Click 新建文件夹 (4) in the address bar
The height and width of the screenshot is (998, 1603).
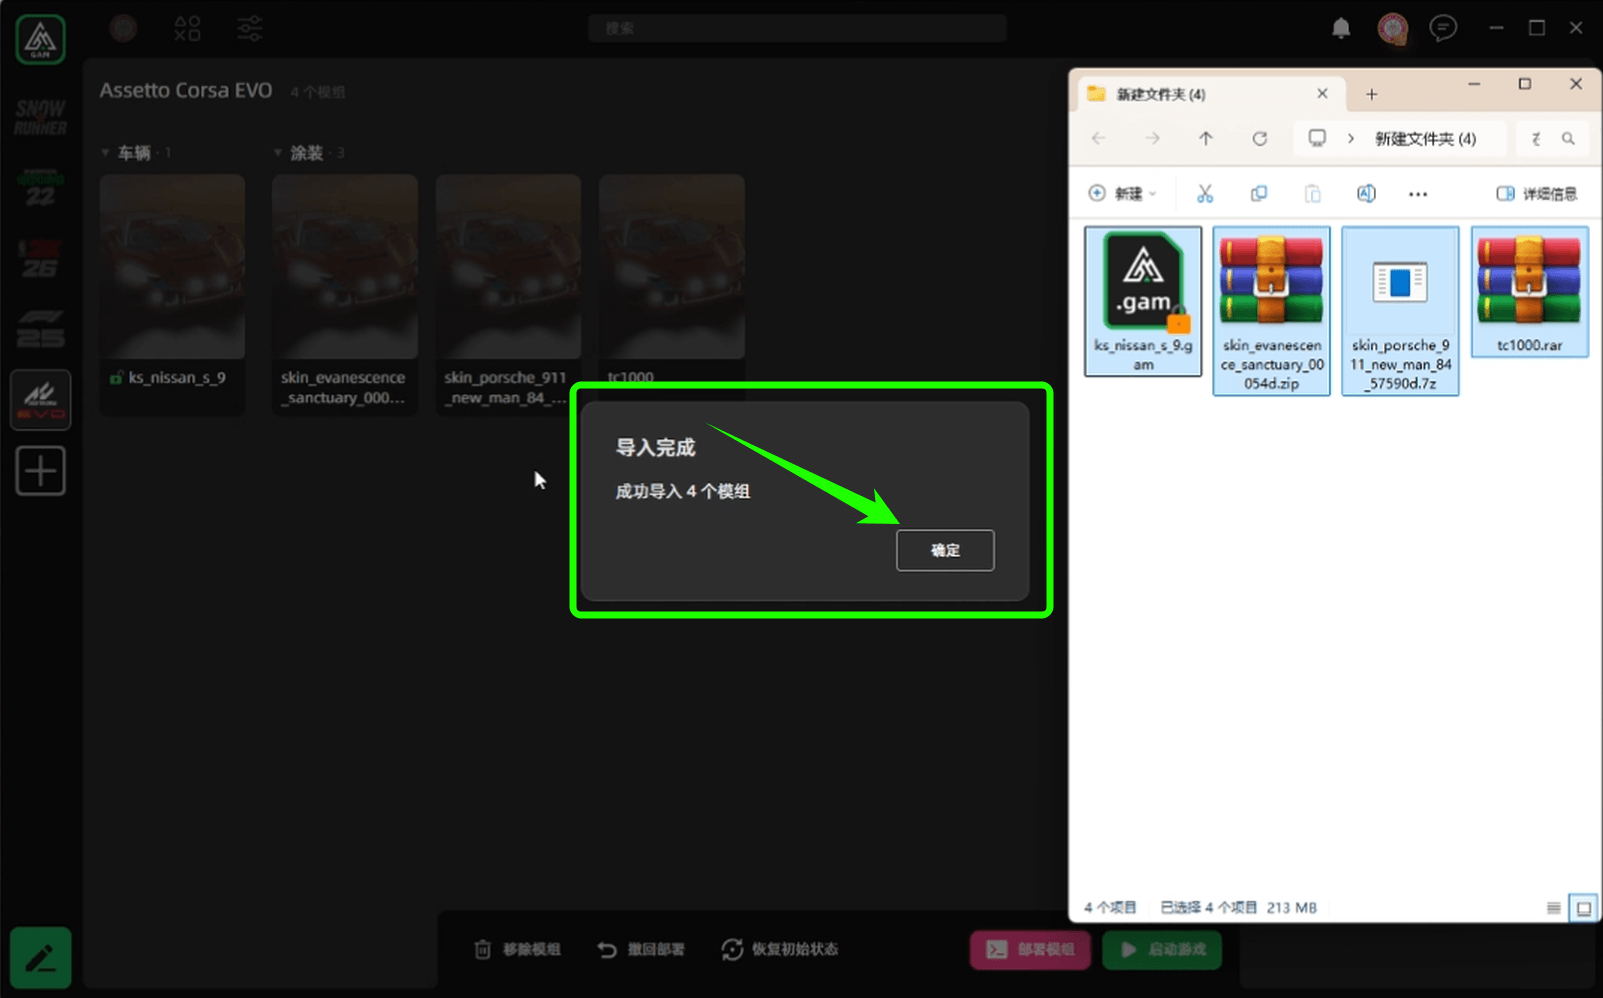point(1425,139)
